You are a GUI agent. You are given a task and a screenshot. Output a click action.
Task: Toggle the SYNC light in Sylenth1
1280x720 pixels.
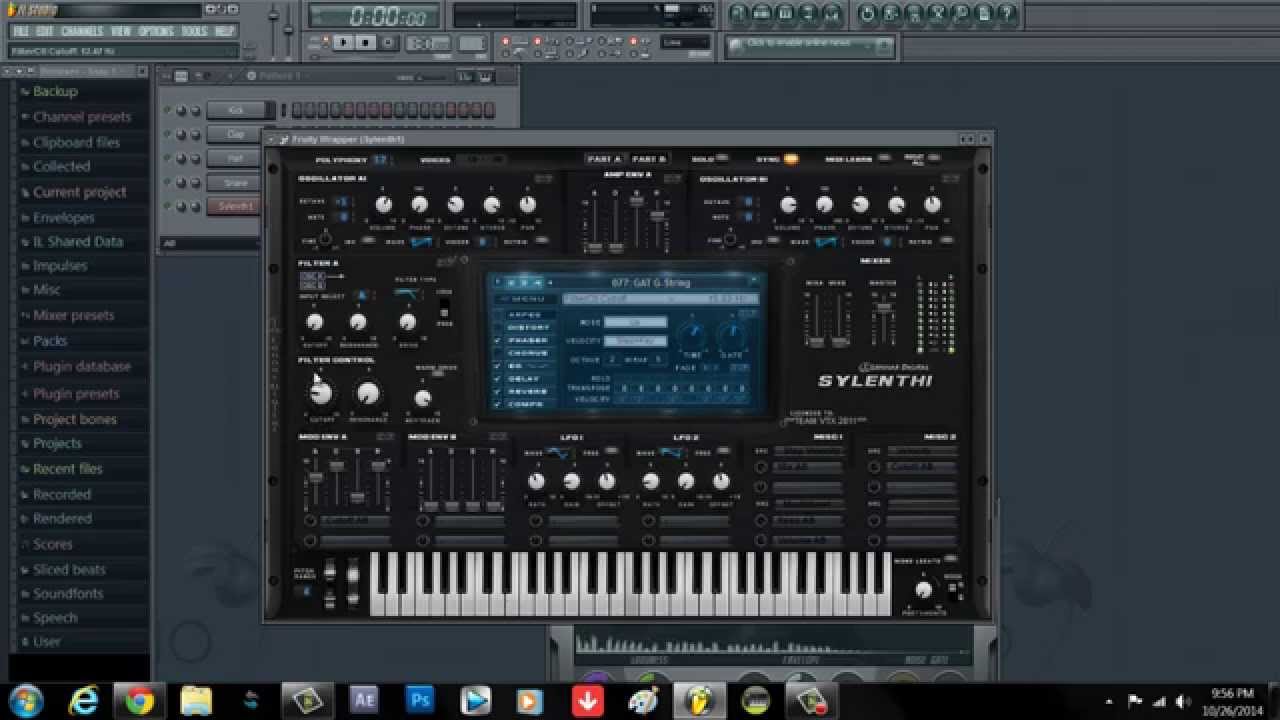click(790, 159)
